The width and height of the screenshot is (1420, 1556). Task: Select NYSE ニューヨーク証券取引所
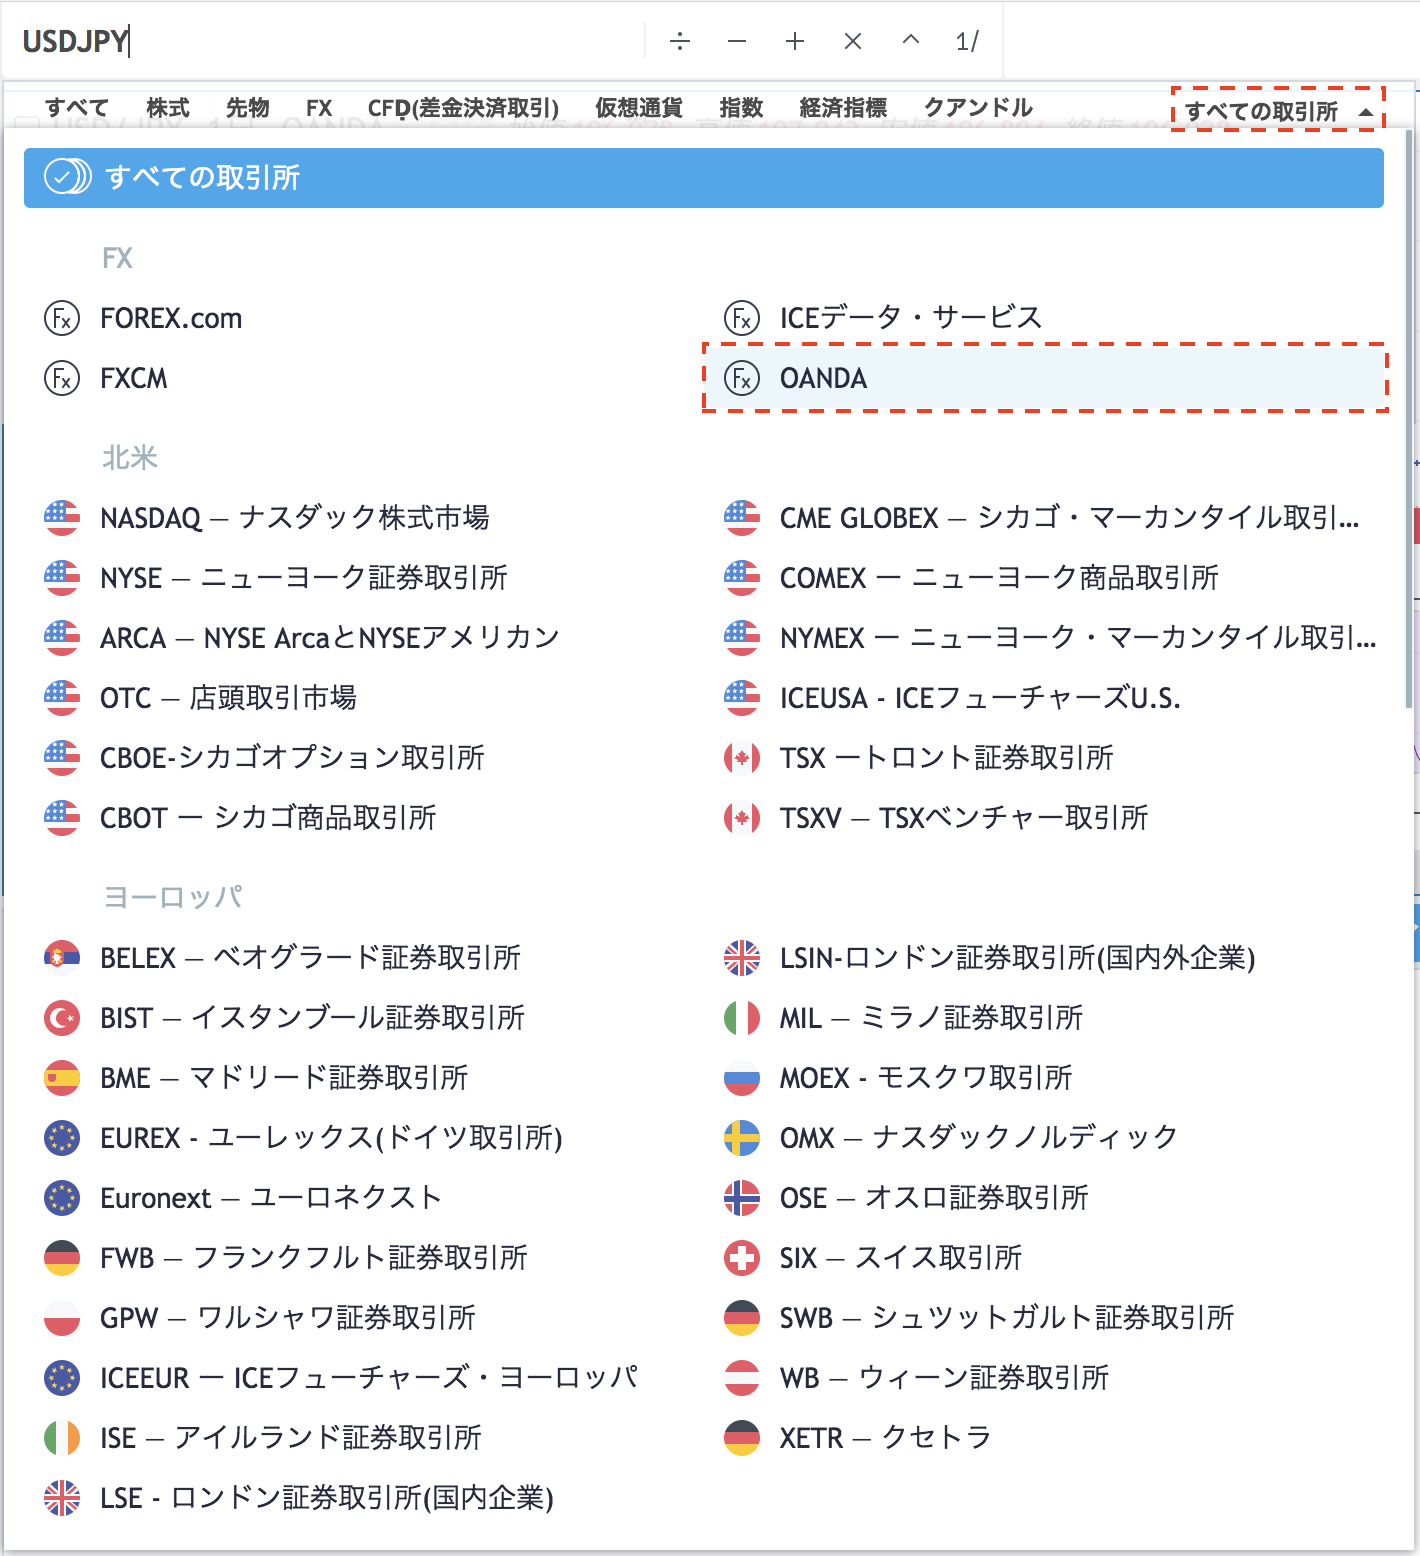(364, 578)
